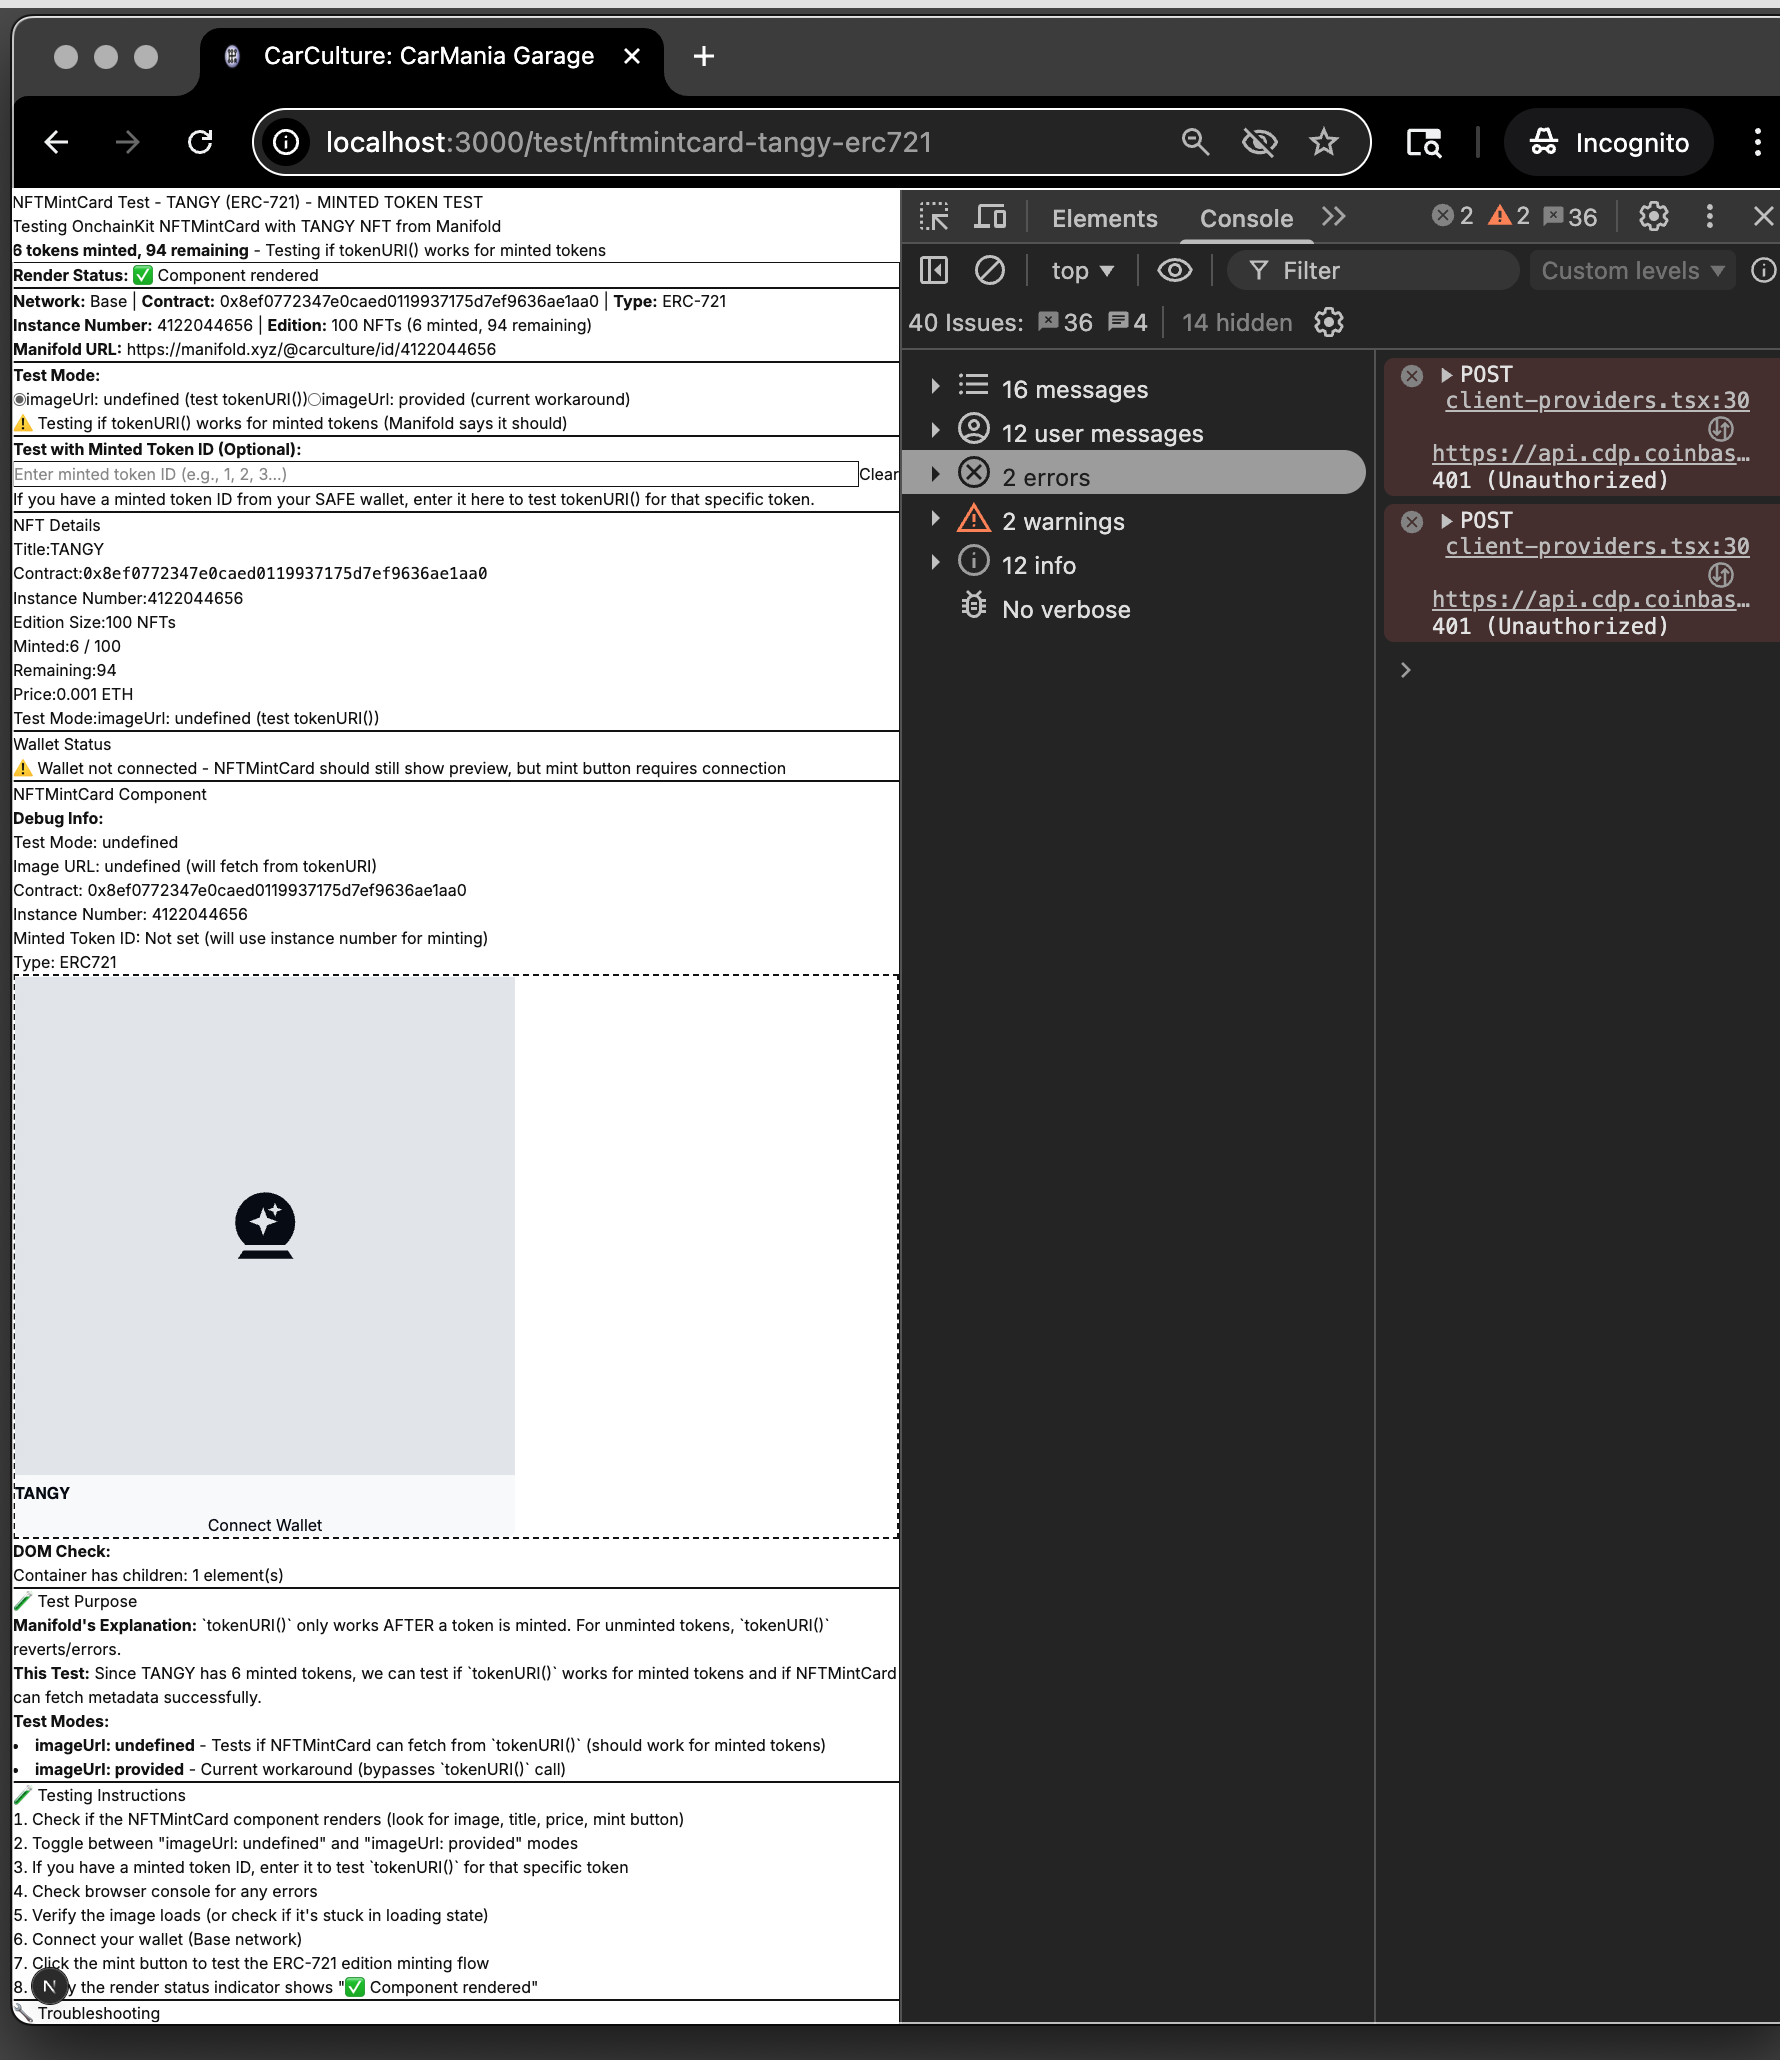Screen dimensions: 1780x2060
Task: Clear the console with the ban icon
Action: pyautogui.click(x=989, y=270)
